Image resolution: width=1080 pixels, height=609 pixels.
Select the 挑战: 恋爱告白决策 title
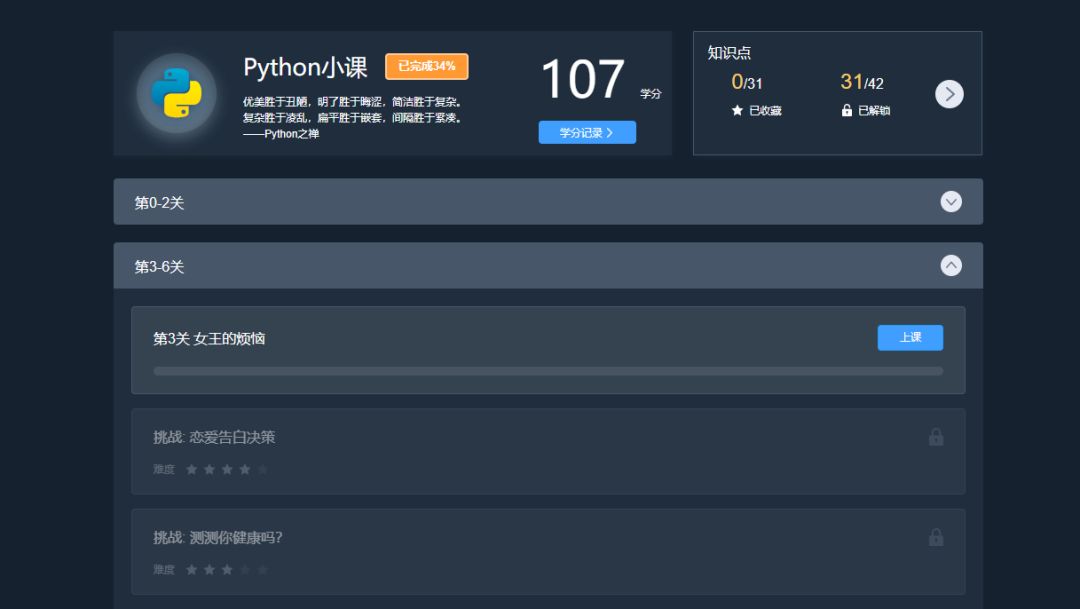click(x=214, y=437)
